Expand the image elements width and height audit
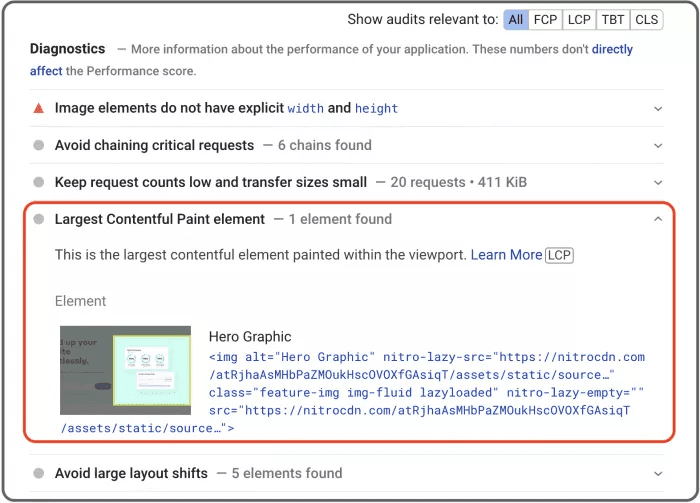 [657, 108]
